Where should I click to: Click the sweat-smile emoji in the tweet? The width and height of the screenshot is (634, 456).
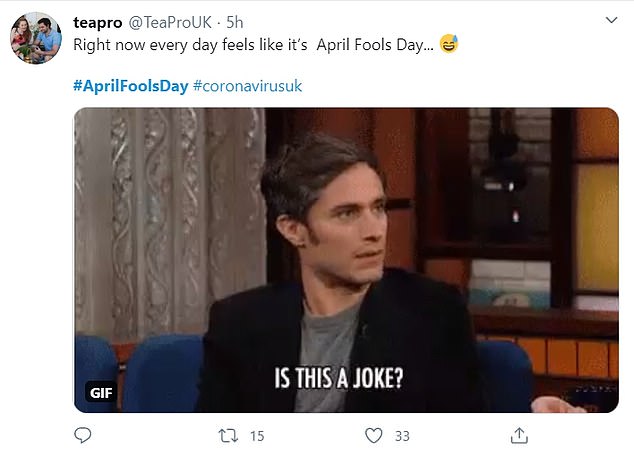[x=449, y=45]
